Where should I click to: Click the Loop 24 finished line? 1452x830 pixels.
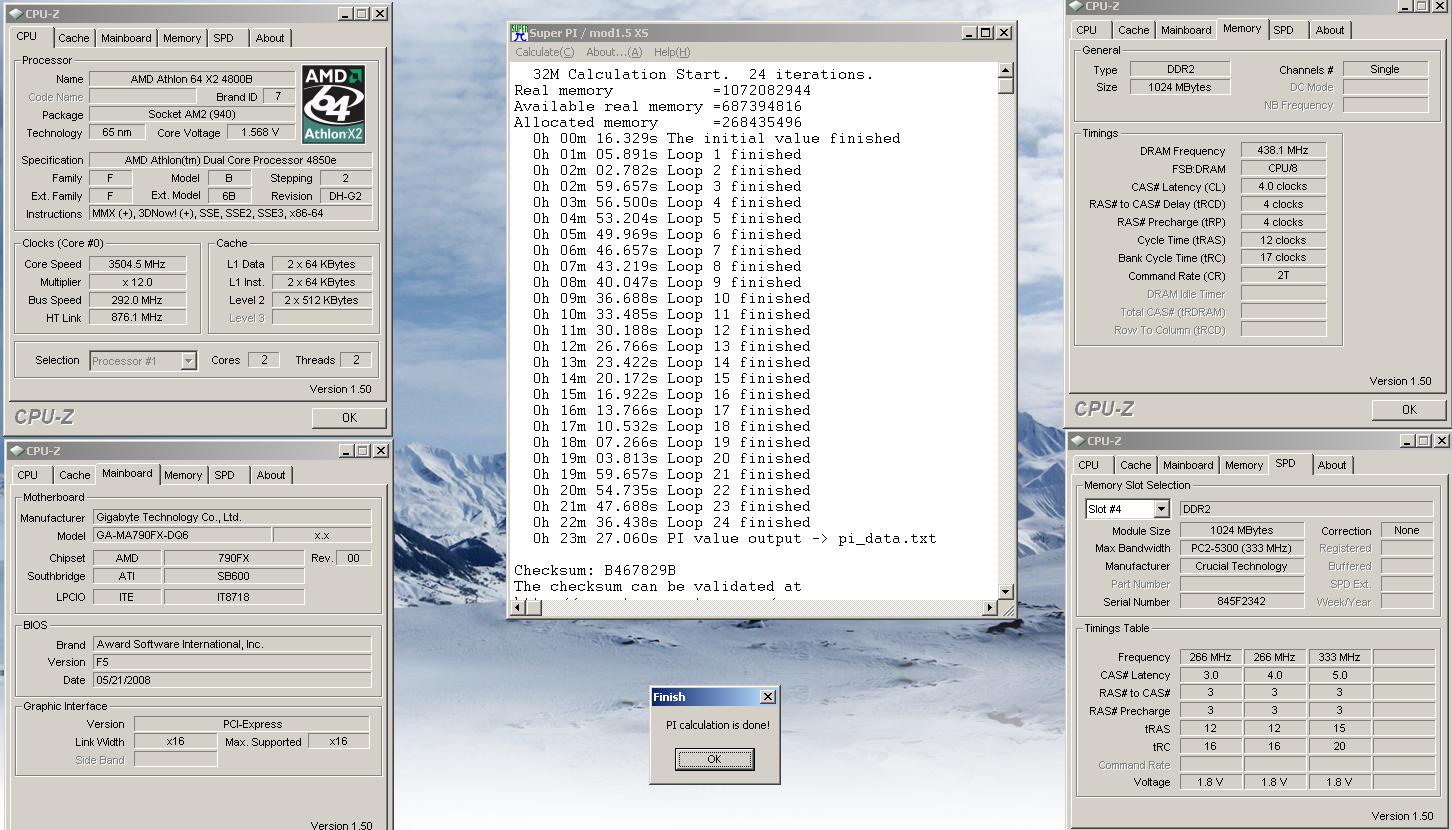(x=672, y=522)
